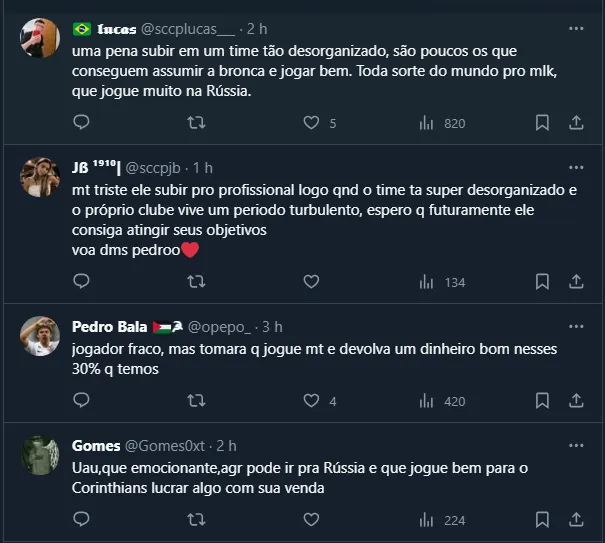This screenshot has width=605, height=543.
Task: View analytics showing 820 views
Action: [x=441, y=123]
